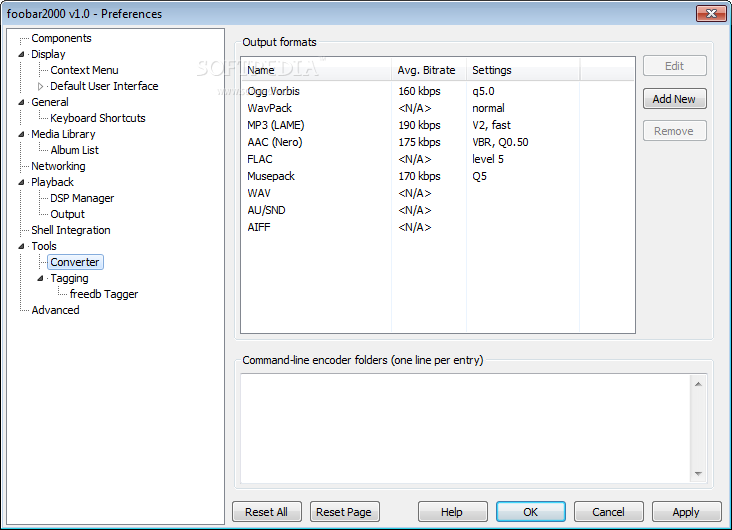Click the 'VBR, Q0.50' settings cell

pos(500,142)
